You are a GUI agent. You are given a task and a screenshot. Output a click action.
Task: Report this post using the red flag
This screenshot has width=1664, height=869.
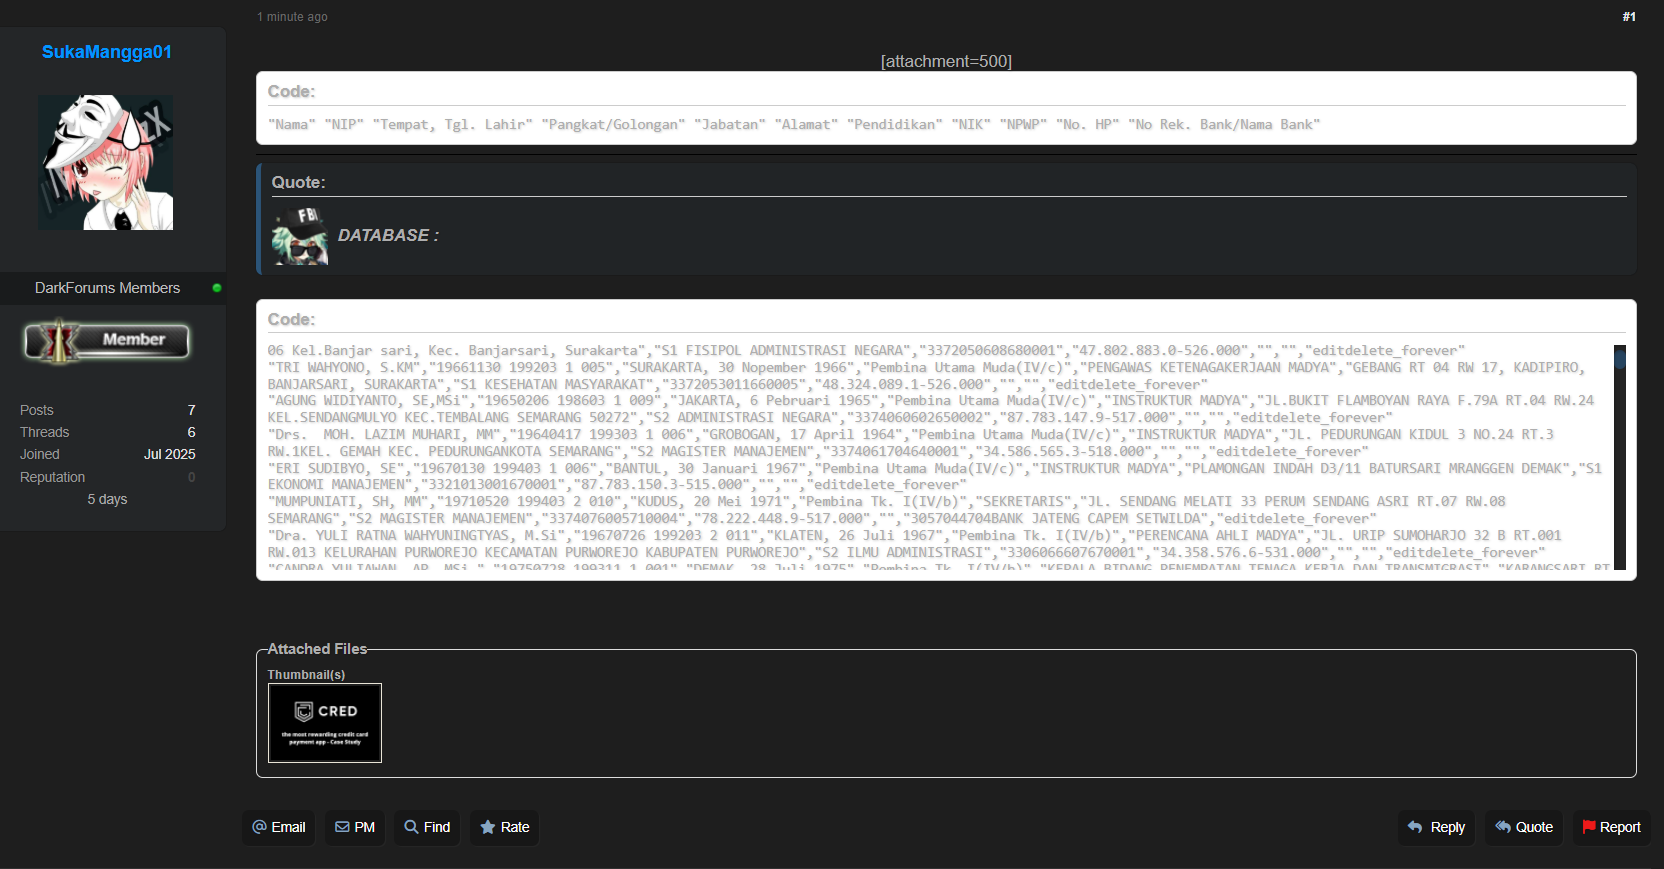[x=1611, y=827]
